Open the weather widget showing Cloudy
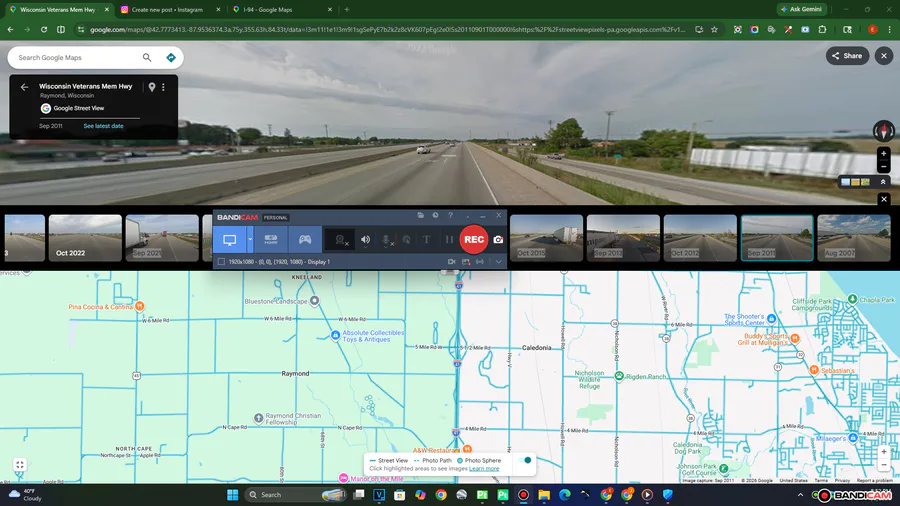The image size is (900, 506). tap(26, 495)
